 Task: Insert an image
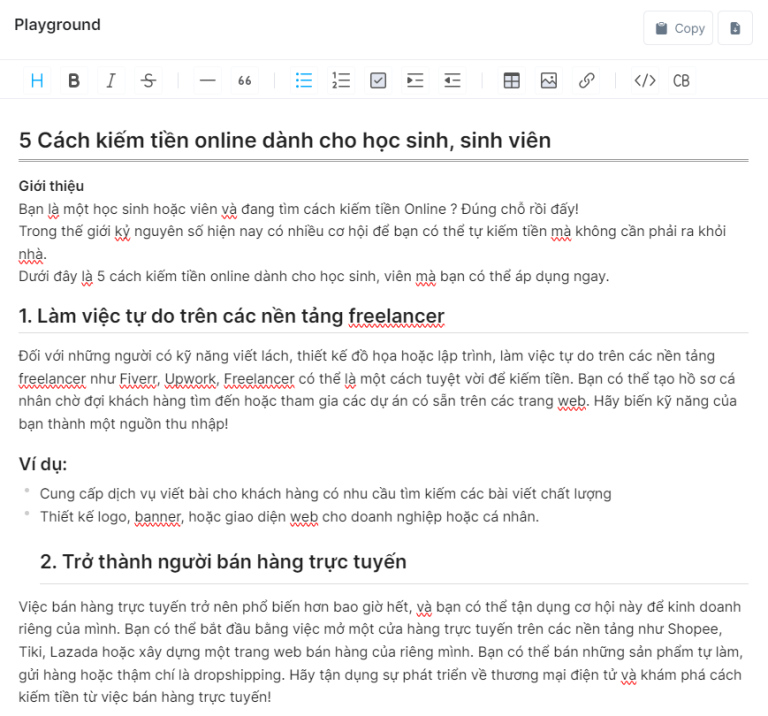point(549,80)
